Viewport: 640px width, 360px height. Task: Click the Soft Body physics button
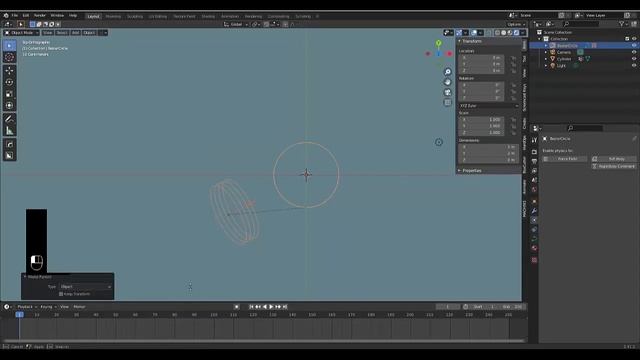[x=614, y=159]
